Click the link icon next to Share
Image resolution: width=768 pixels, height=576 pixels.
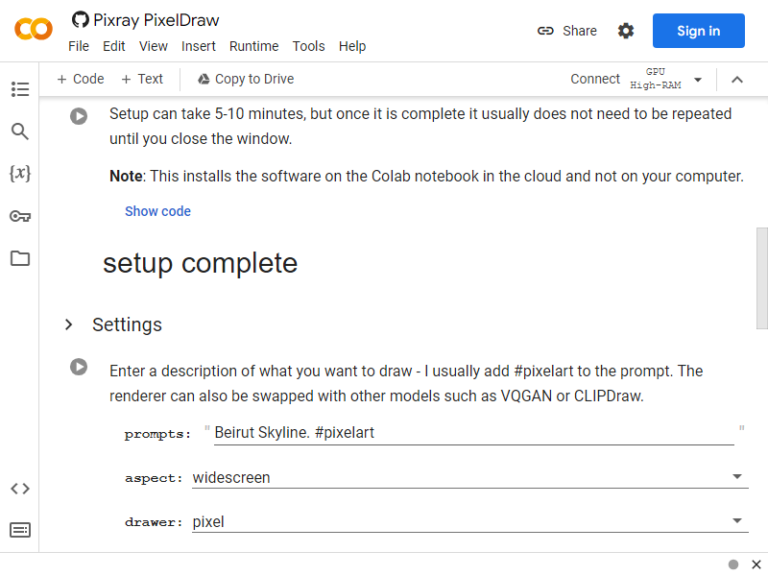coord(545,31)
